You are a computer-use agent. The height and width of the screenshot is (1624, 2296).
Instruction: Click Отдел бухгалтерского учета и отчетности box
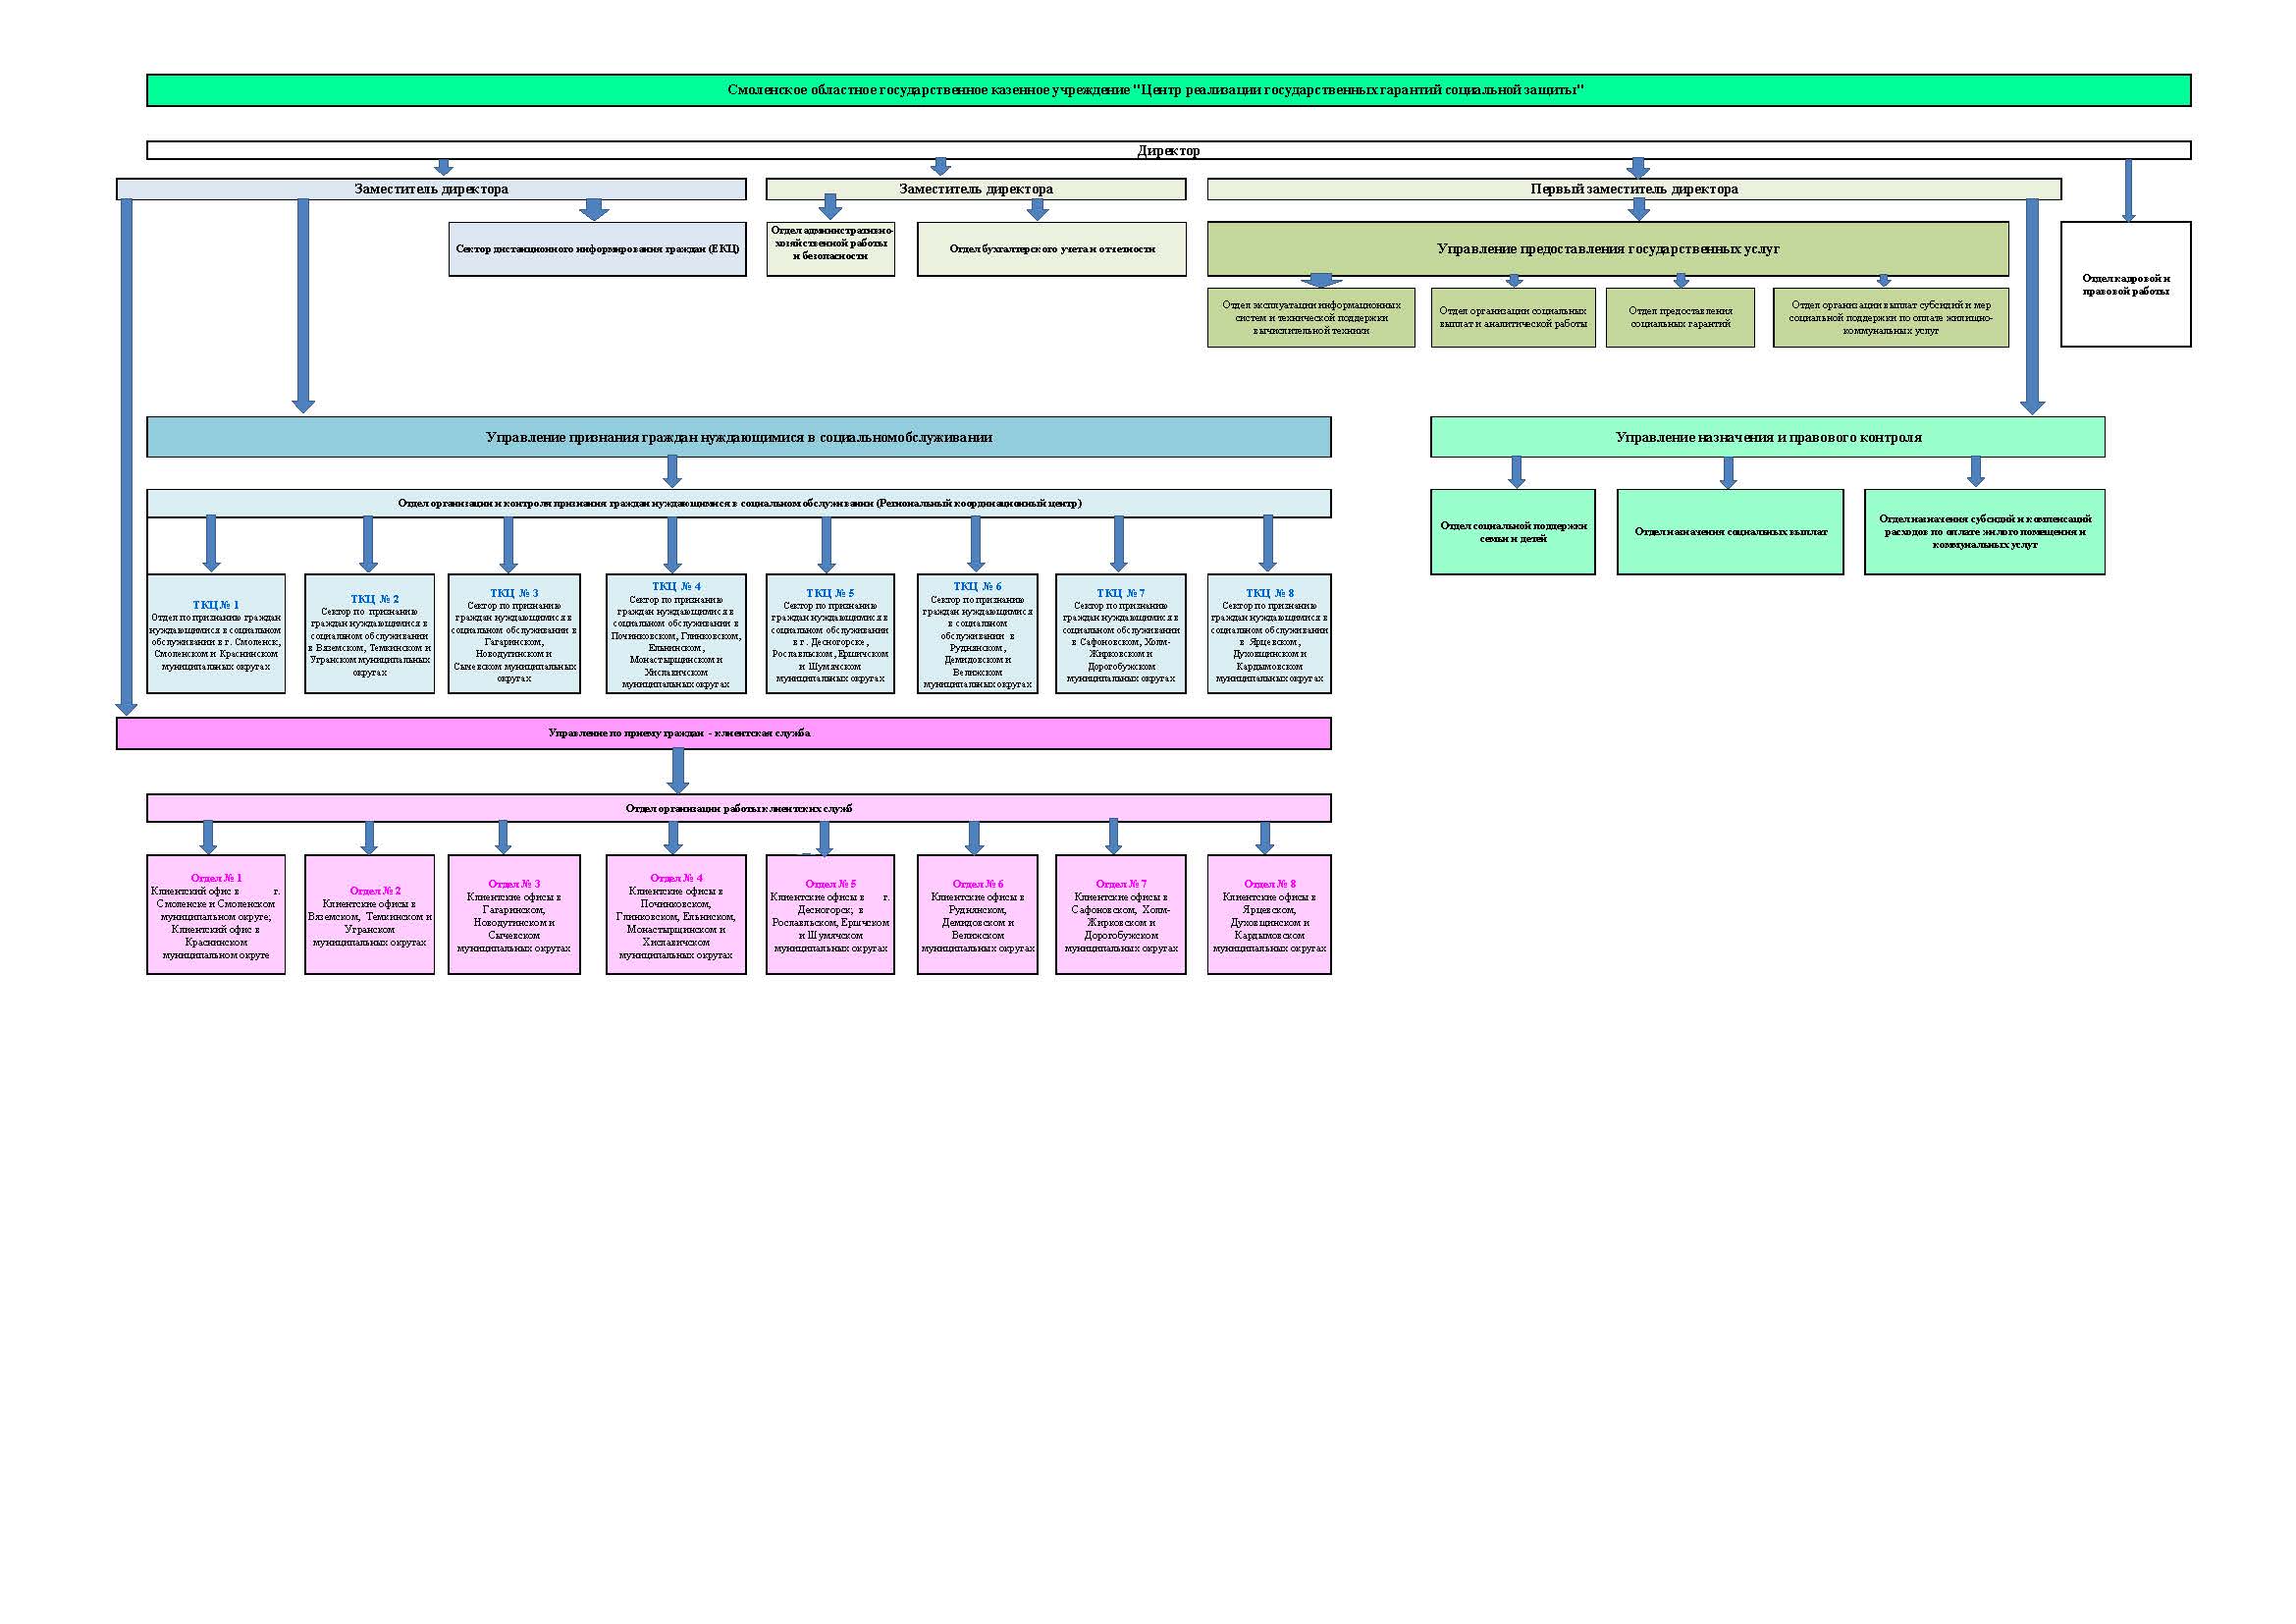(x=1051, y=249)
